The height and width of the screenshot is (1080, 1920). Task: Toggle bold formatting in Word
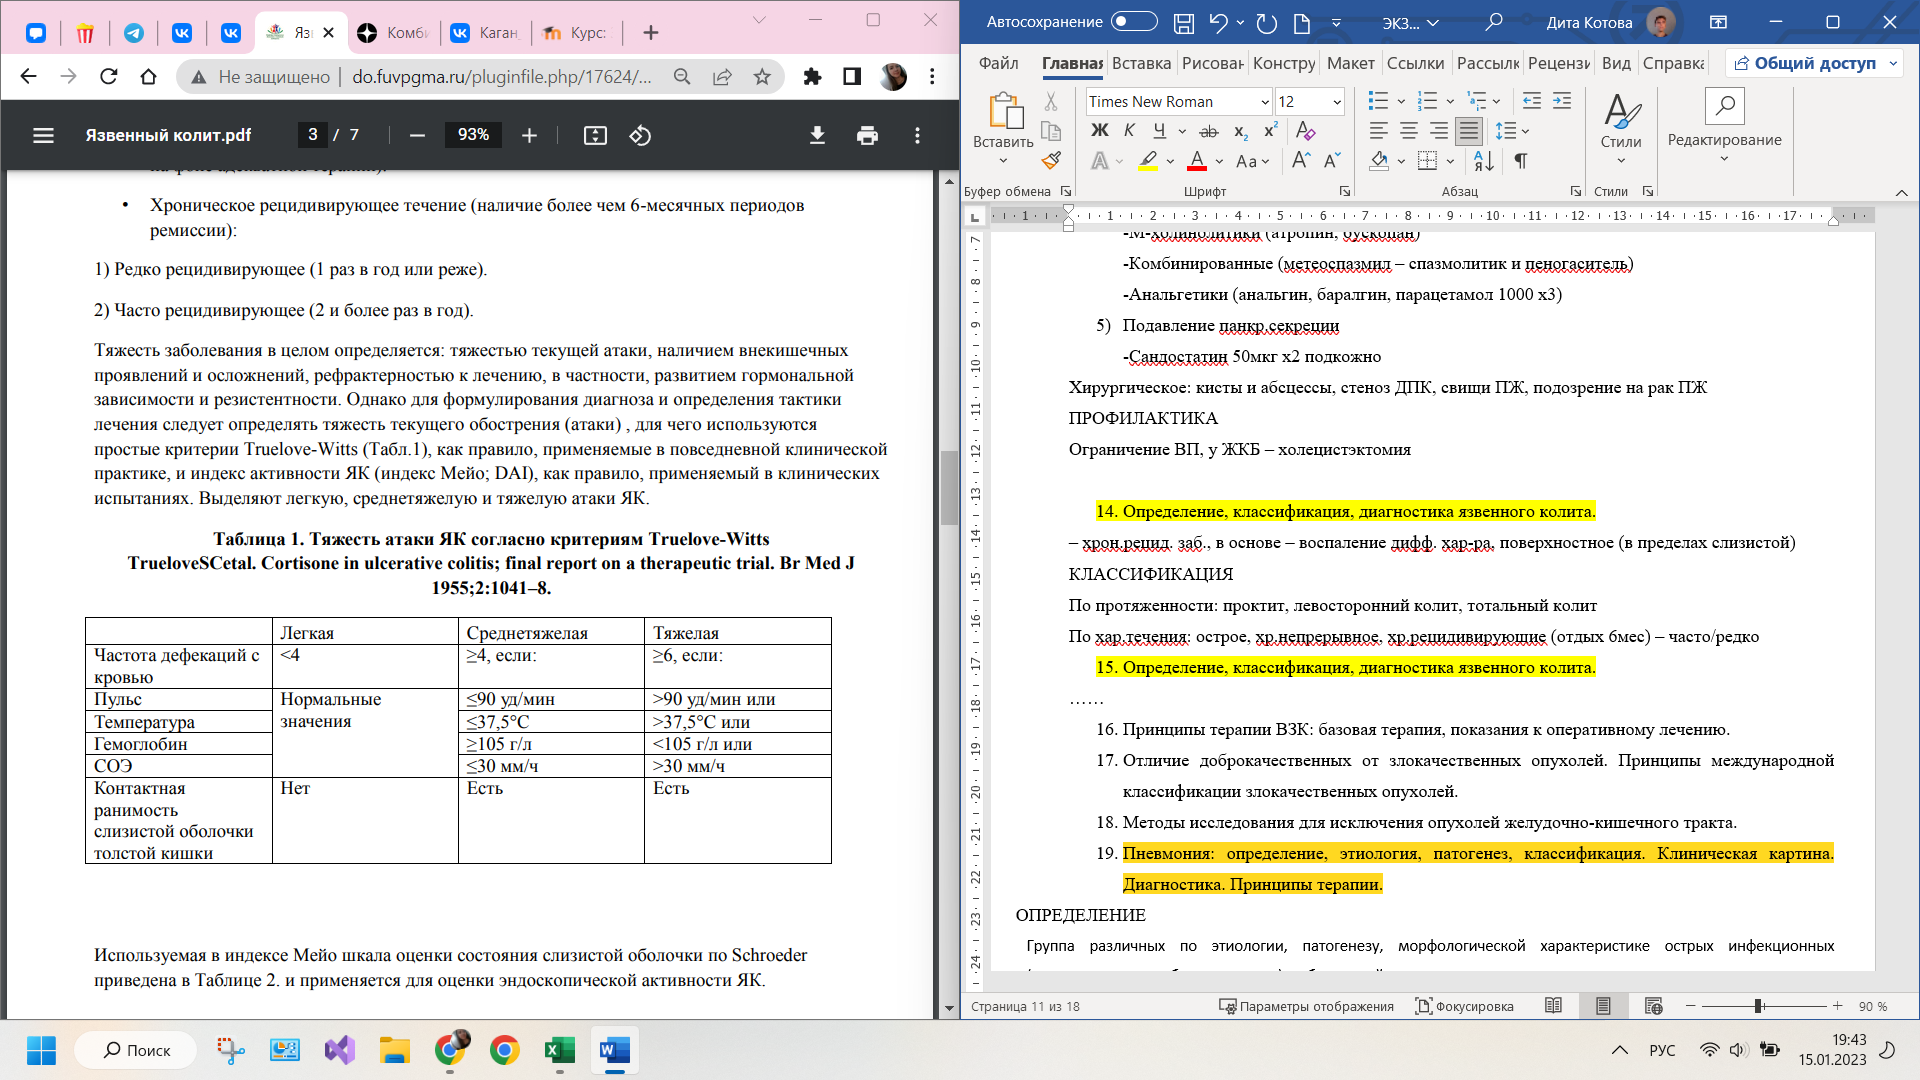pos(1100,130)
